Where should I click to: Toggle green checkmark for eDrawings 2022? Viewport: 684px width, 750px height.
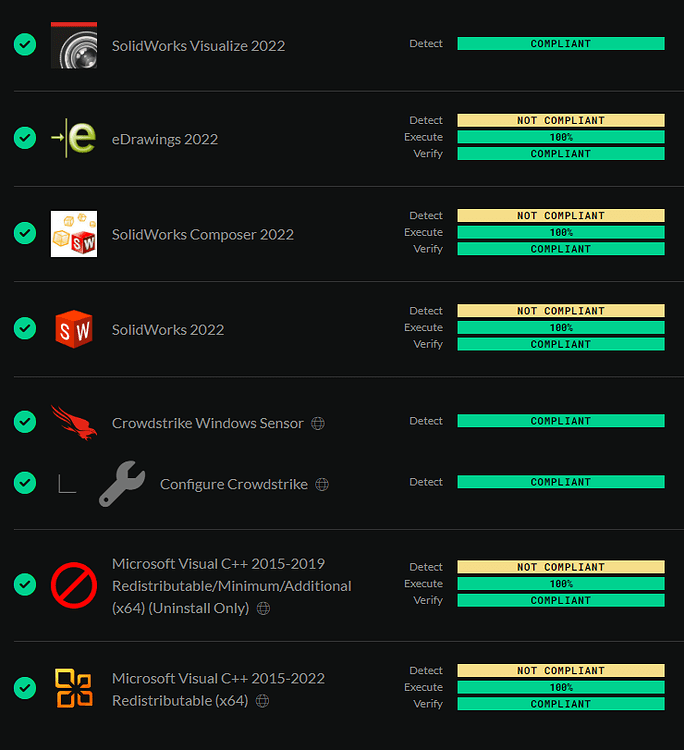coord(25,138)
